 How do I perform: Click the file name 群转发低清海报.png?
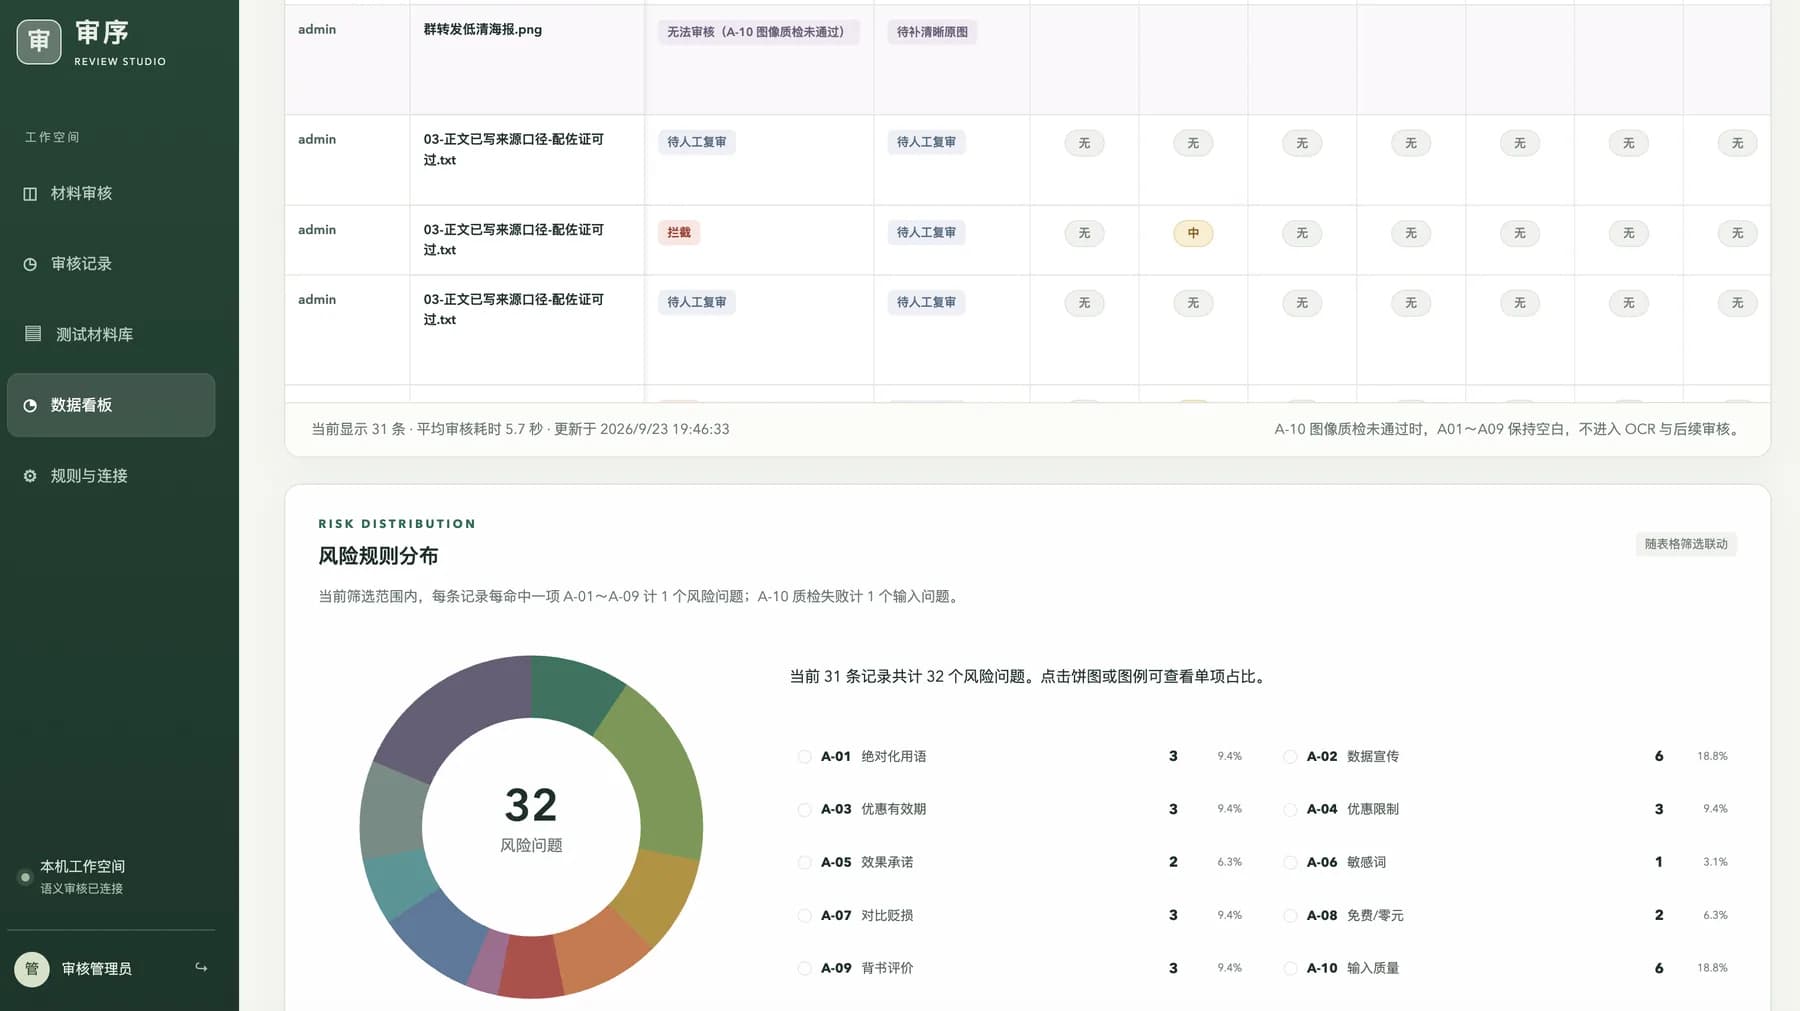pos(482,30)
